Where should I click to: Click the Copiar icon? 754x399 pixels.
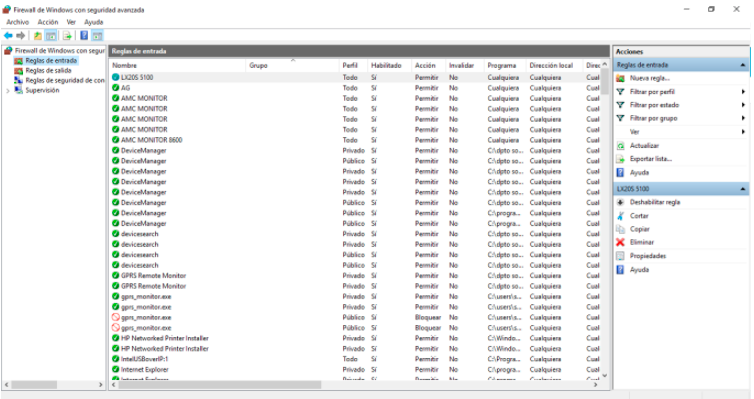621,229
